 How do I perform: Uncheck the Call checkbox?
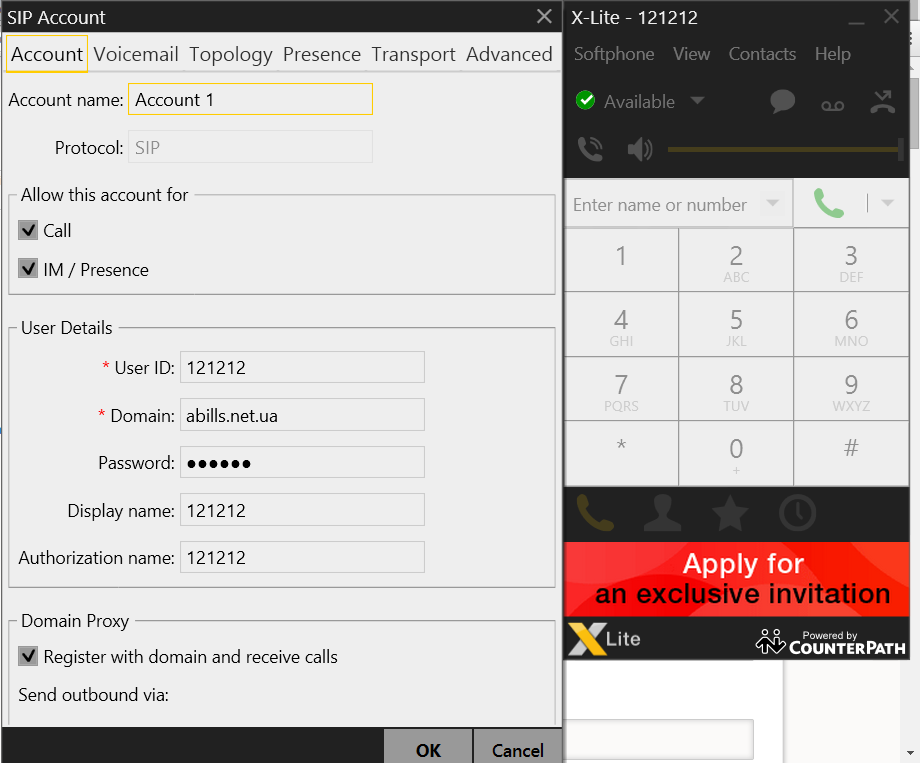(28, 231)
